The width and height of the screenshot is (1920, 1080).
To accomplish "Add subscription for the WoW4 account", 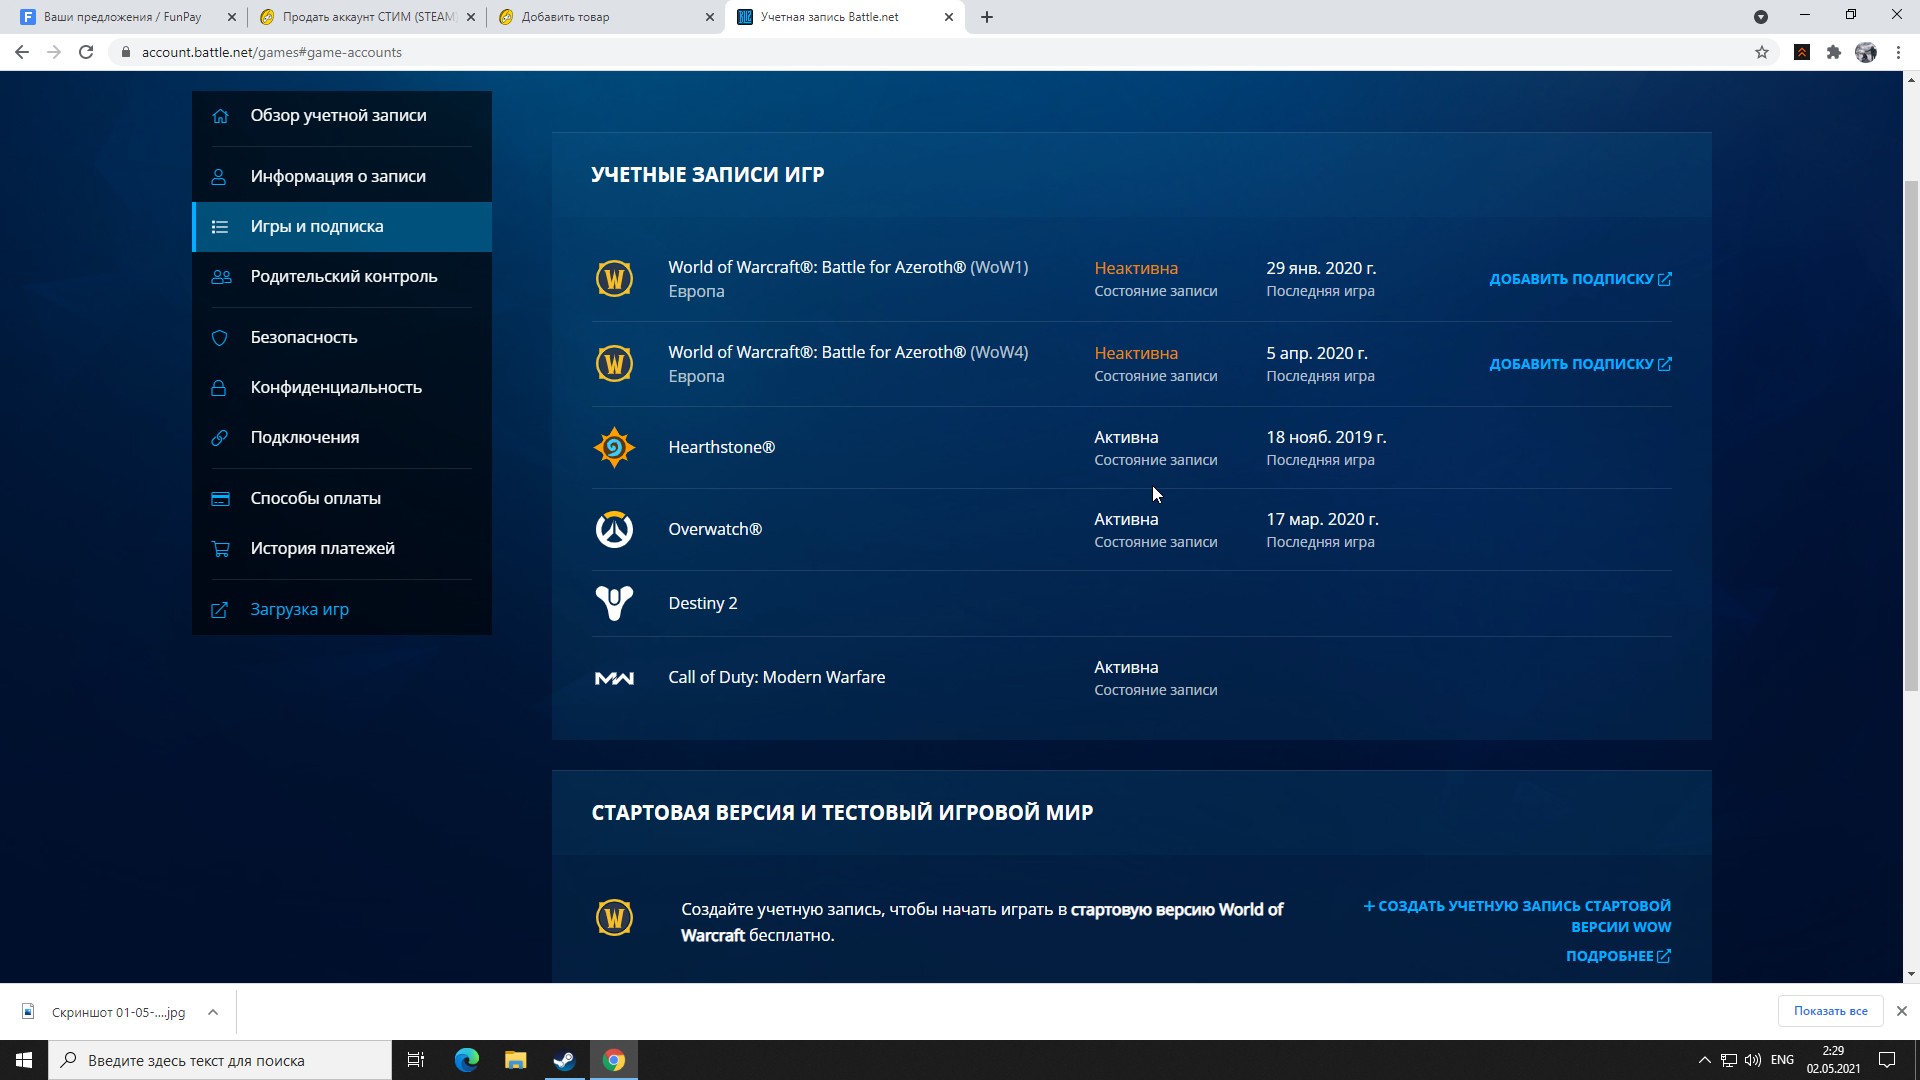I will 1580,364.
